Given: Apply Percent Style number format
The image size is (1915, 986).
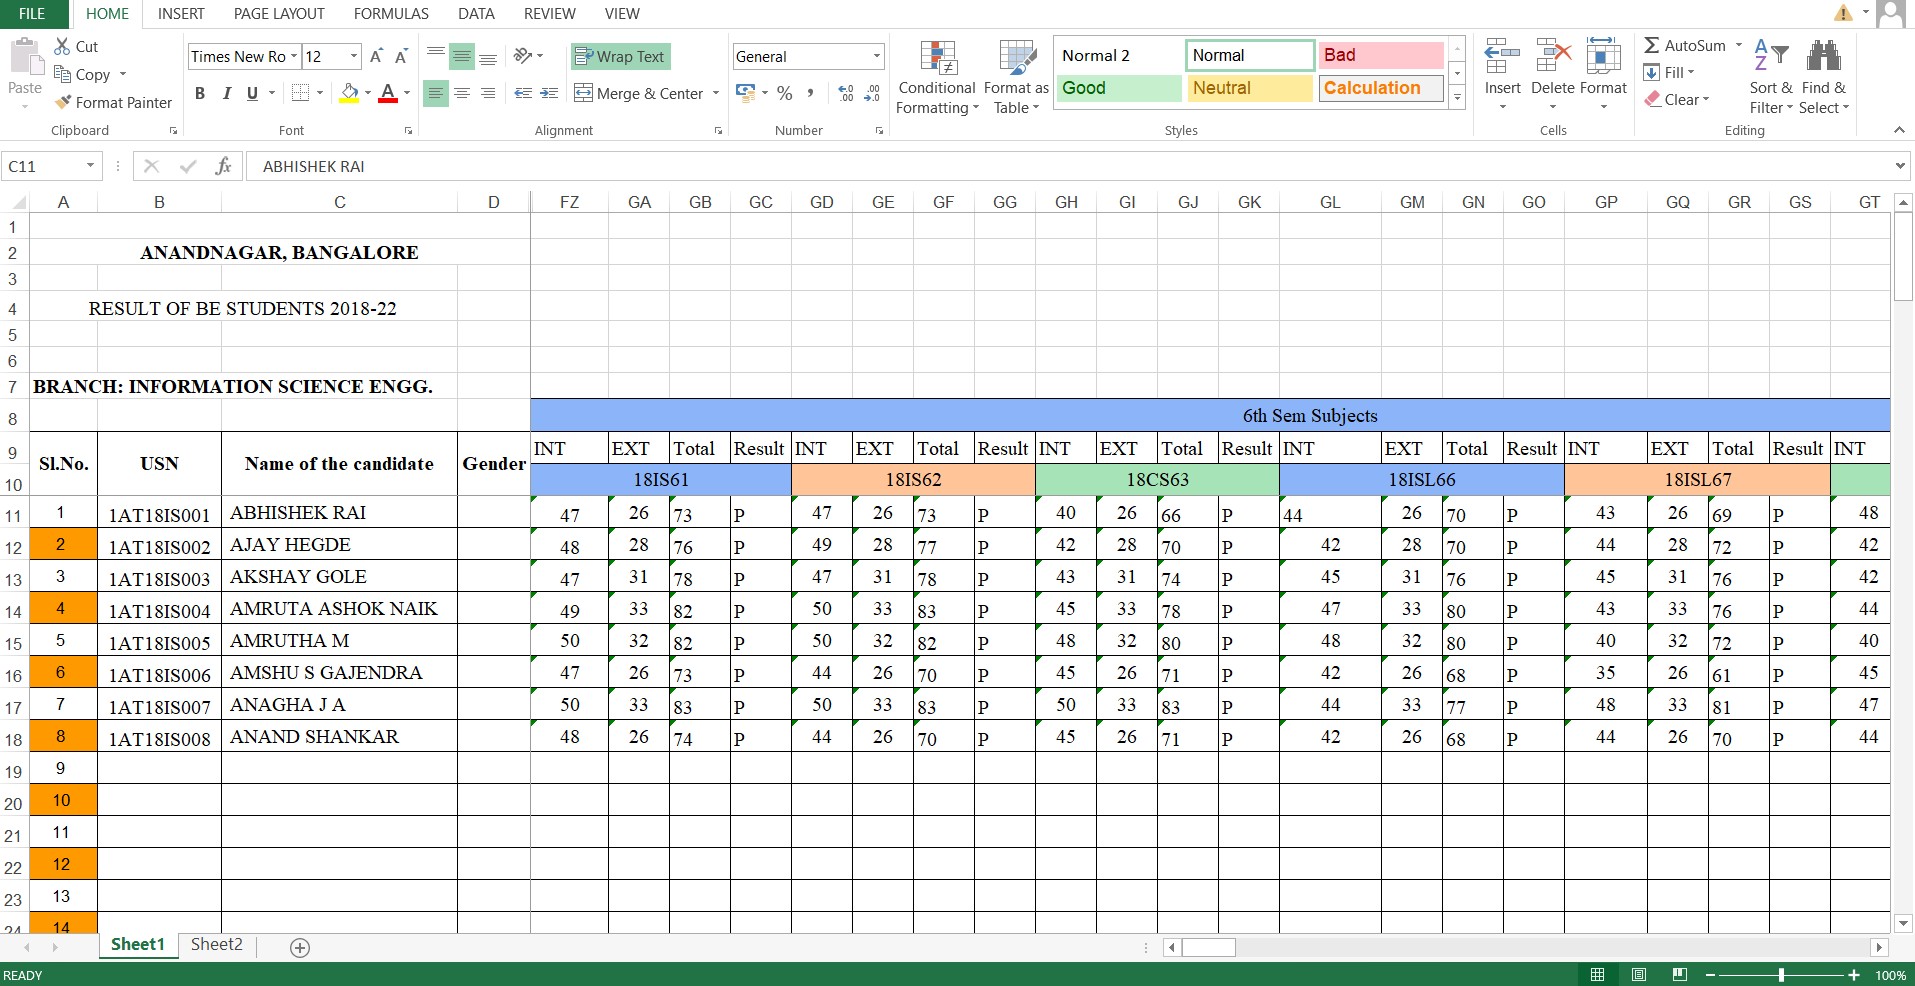Looking at the screenshot, I should 784,93.
